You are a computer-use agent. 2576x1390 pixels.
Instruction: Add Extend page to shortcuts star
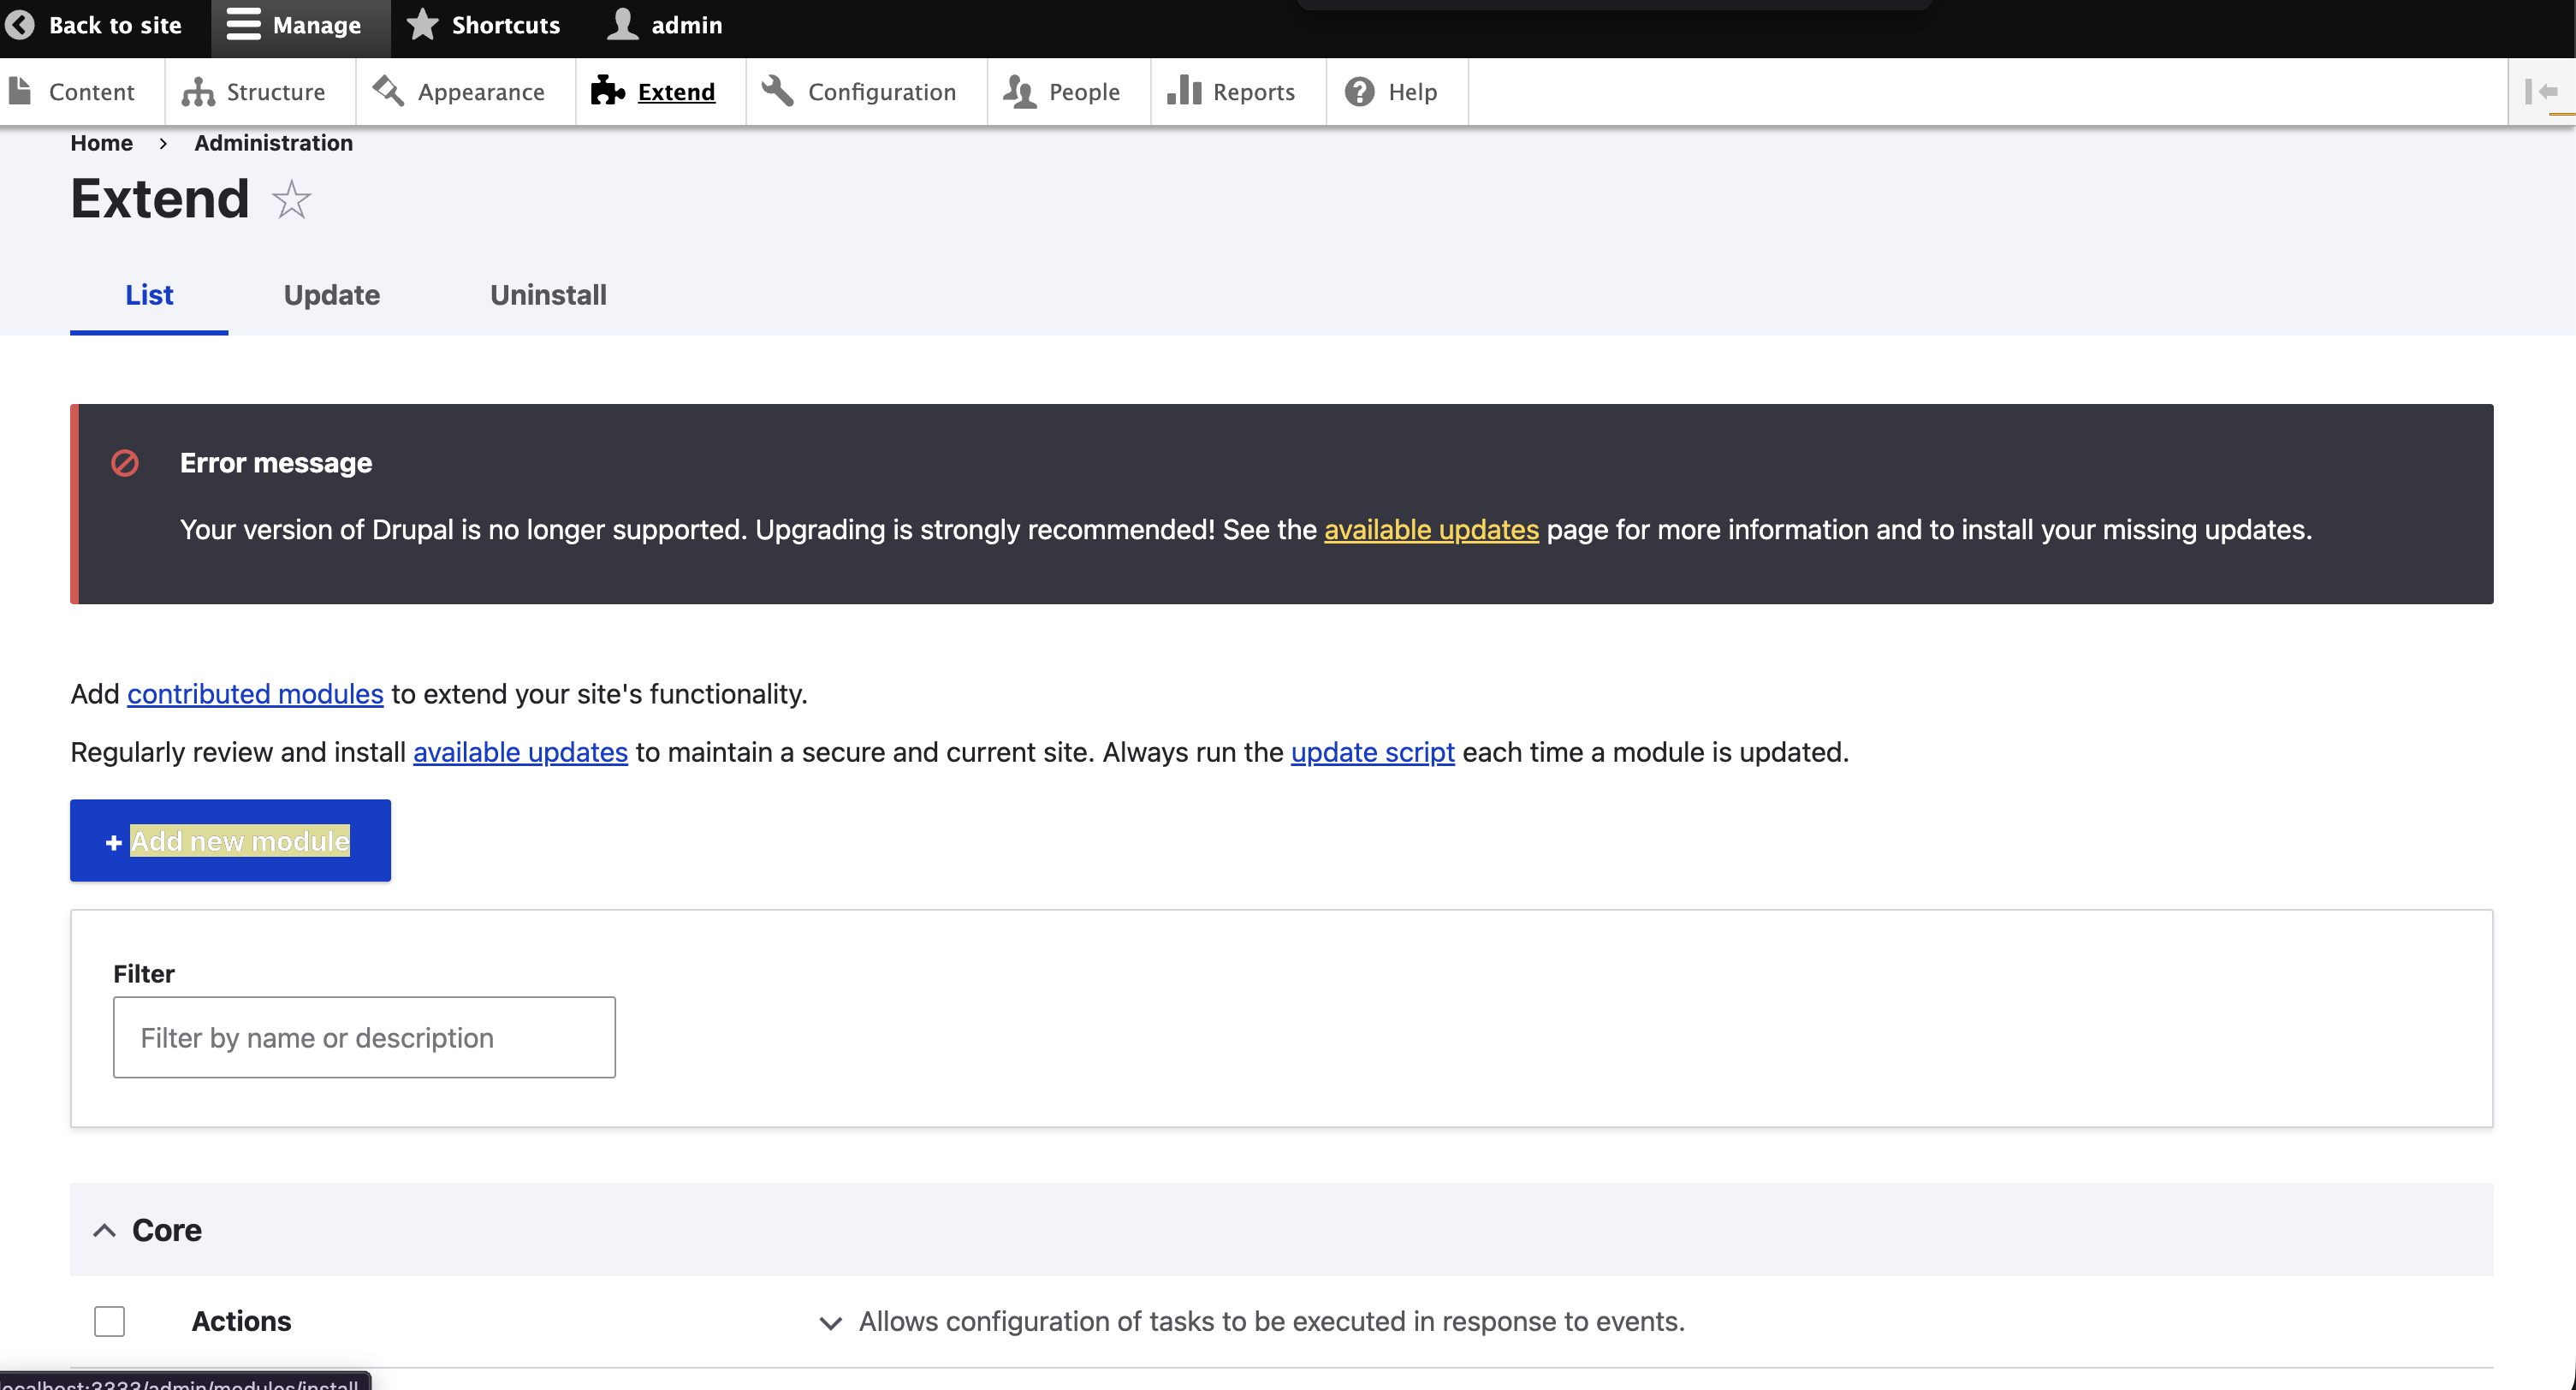pyautogui.click(x=292, y=199)
